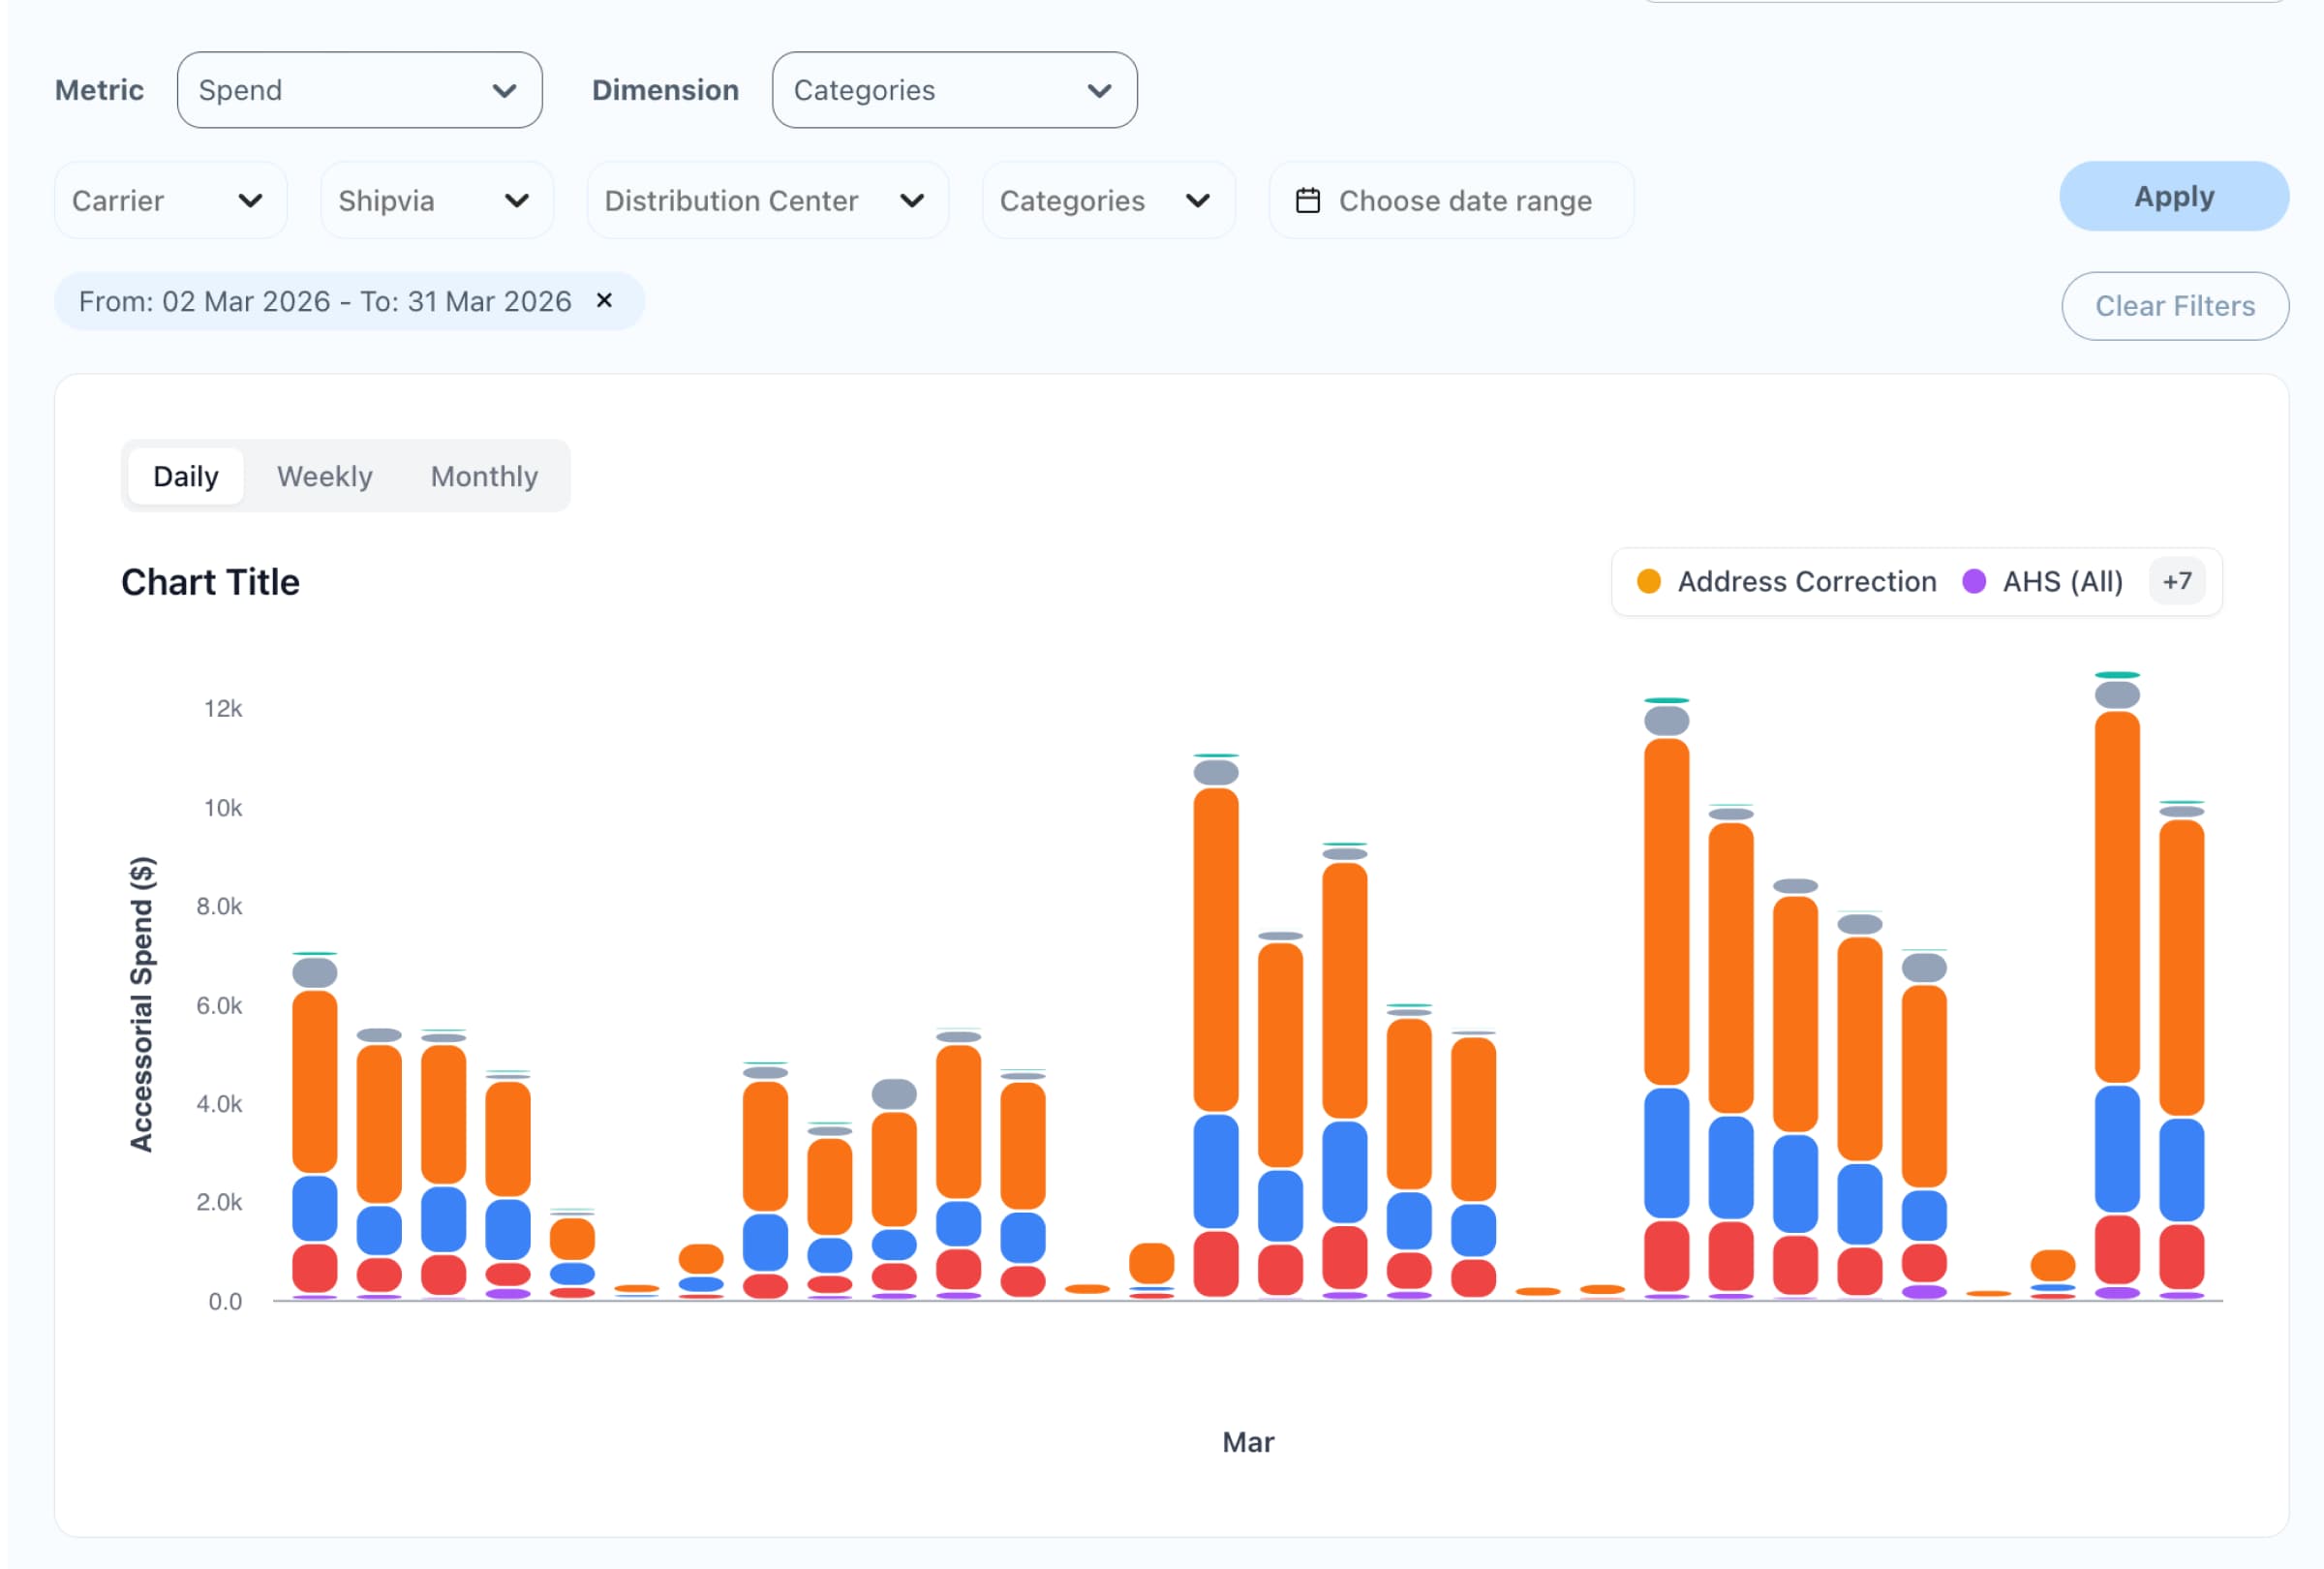Clear all filters with Clear Filters
Image resolution: width=2324 pixels, height=1569 pixels.
pyautogui.click(x=2175, y=306)
